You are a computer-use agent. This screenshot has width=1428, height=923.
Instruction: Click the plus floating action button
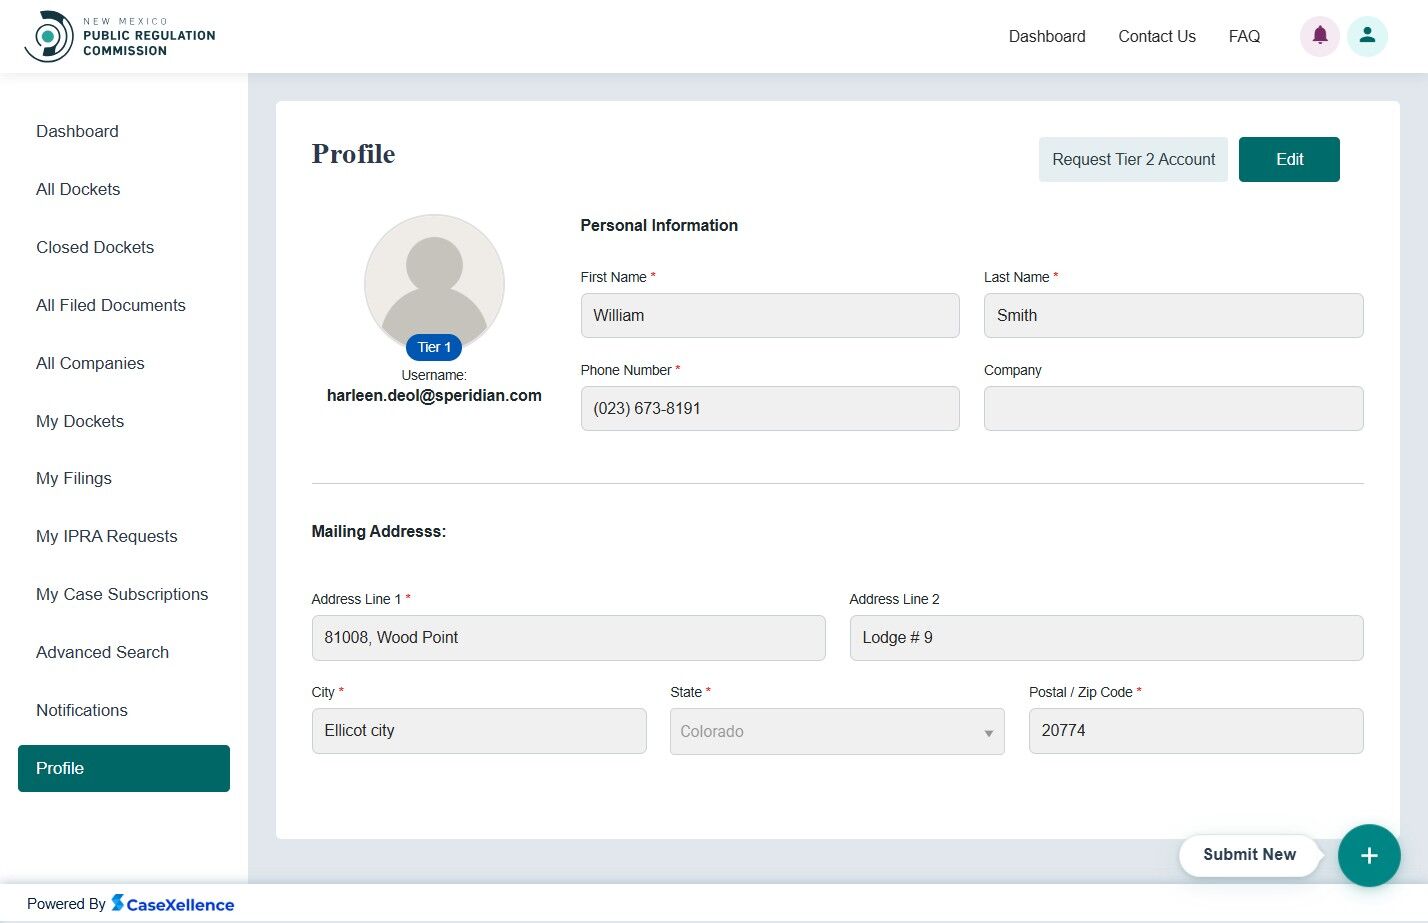[x=1369, y=856]
